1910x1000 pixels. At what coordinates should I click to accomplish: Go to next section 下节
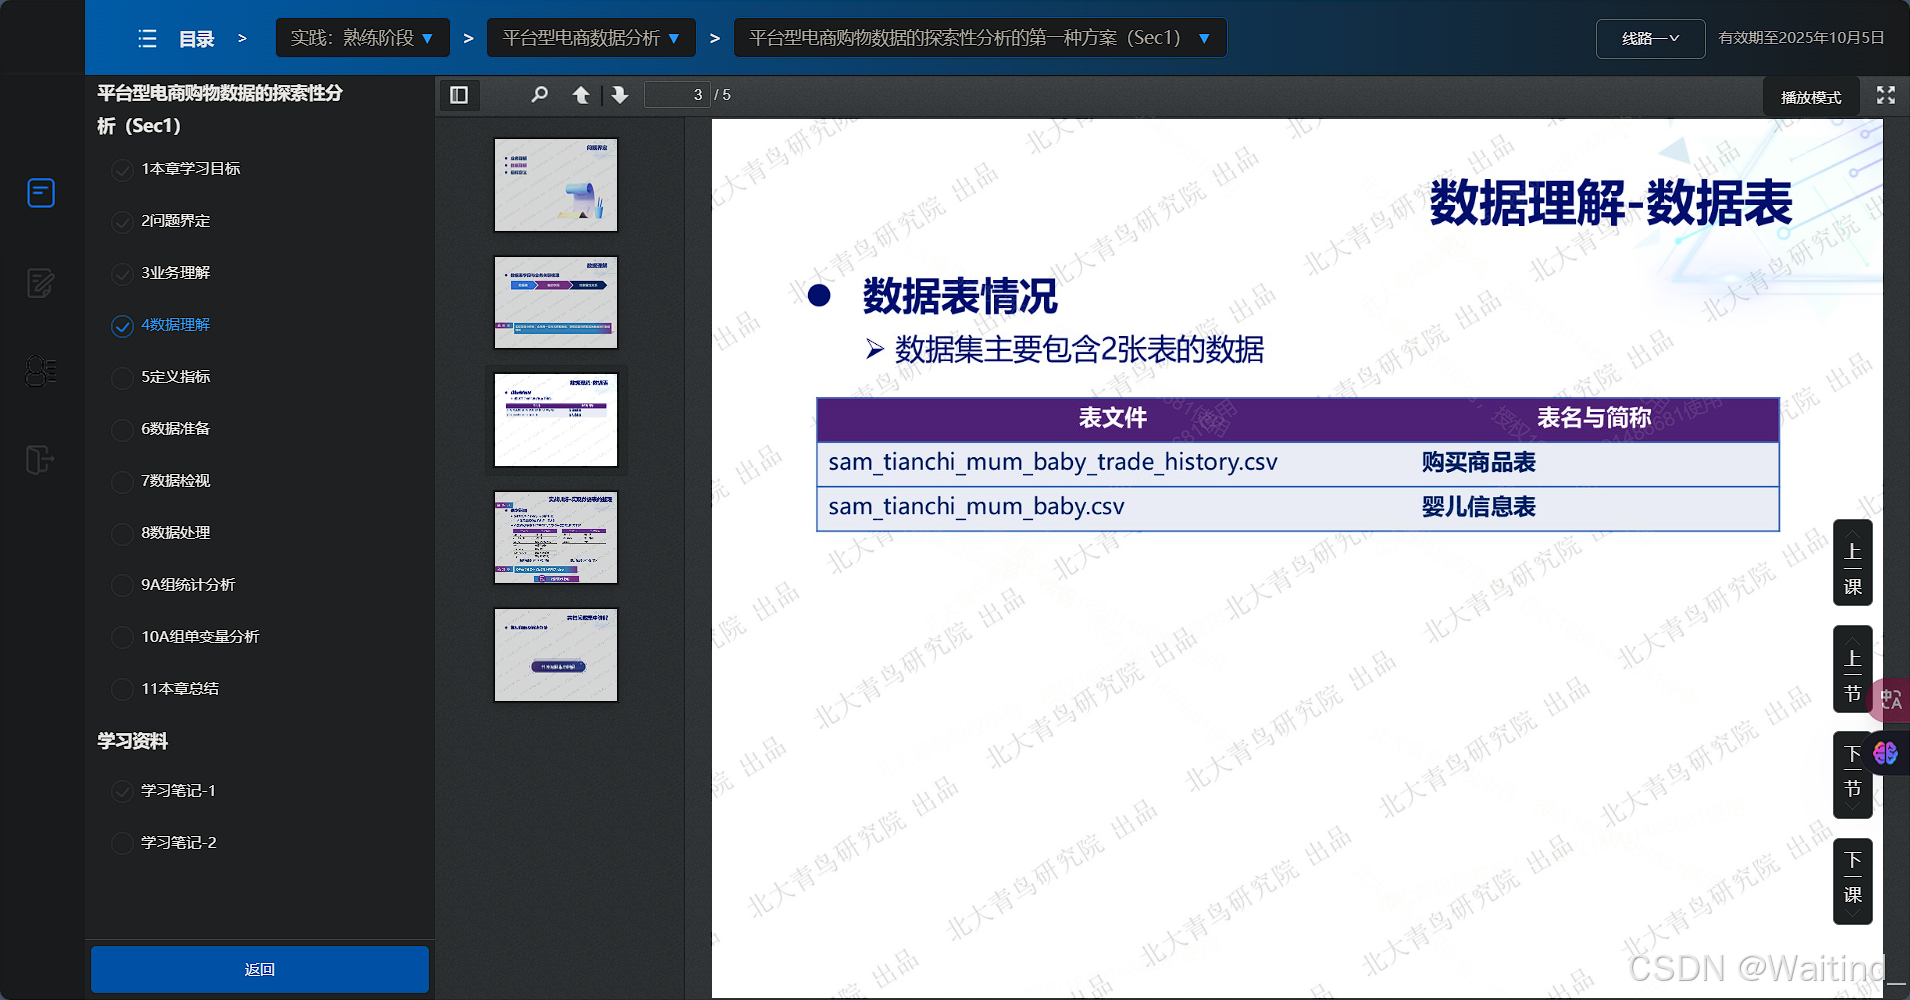(1852, 775)
